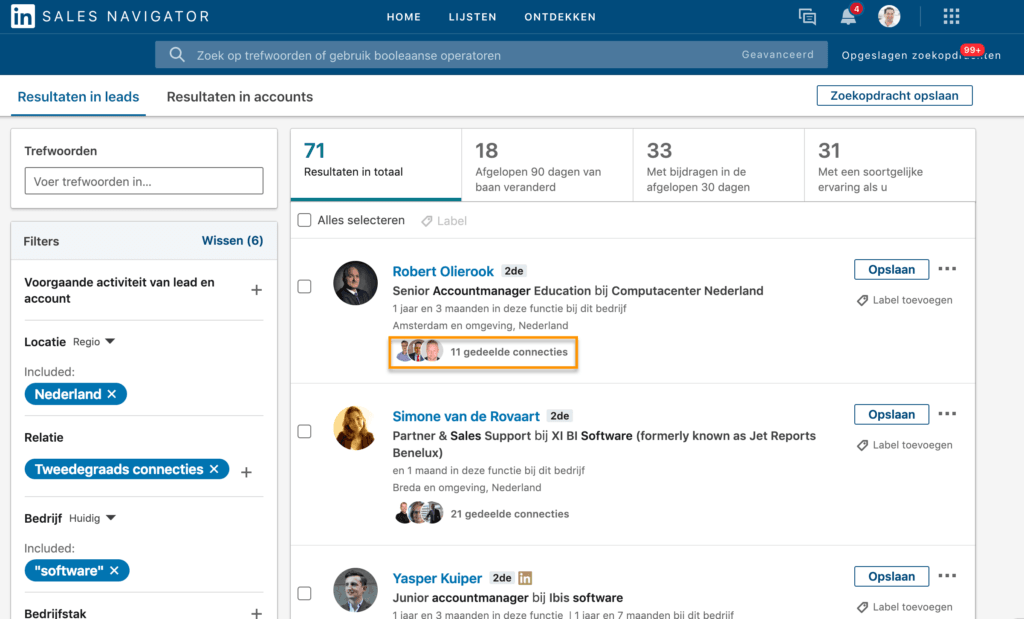Click the search magnifier icon
Image resolution: width=1024 pixels, height=619 pixels.
click(177, 55)
